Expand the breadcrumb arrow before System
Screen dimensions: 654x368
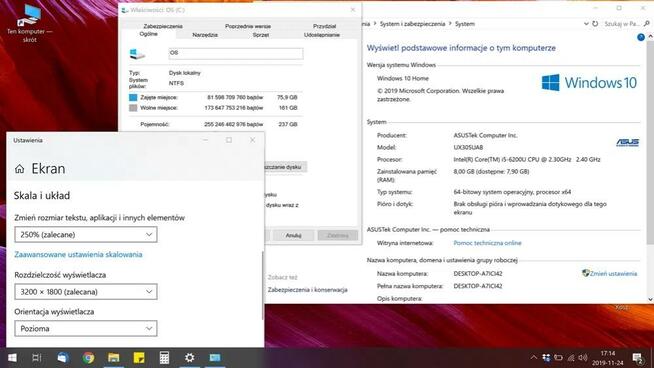450,24
